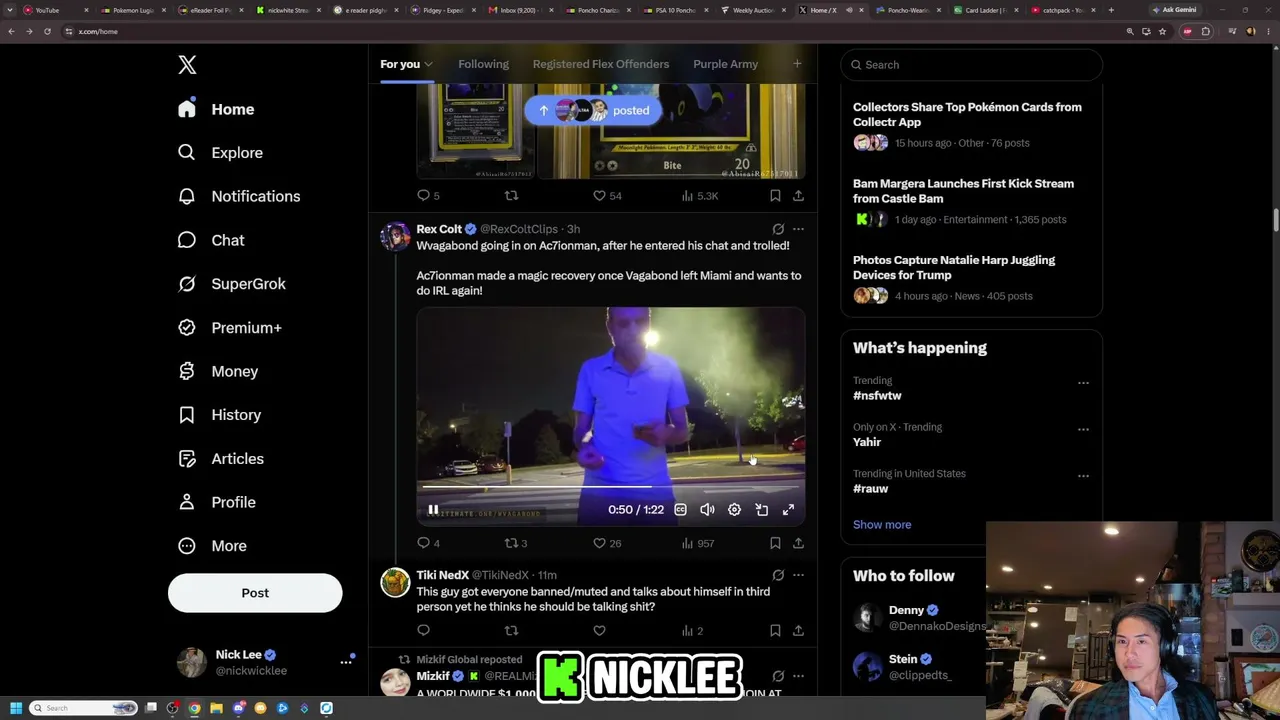Seek on the video progress bar
The height and width of the screenshot is (720, 1280).
(610, 487)
